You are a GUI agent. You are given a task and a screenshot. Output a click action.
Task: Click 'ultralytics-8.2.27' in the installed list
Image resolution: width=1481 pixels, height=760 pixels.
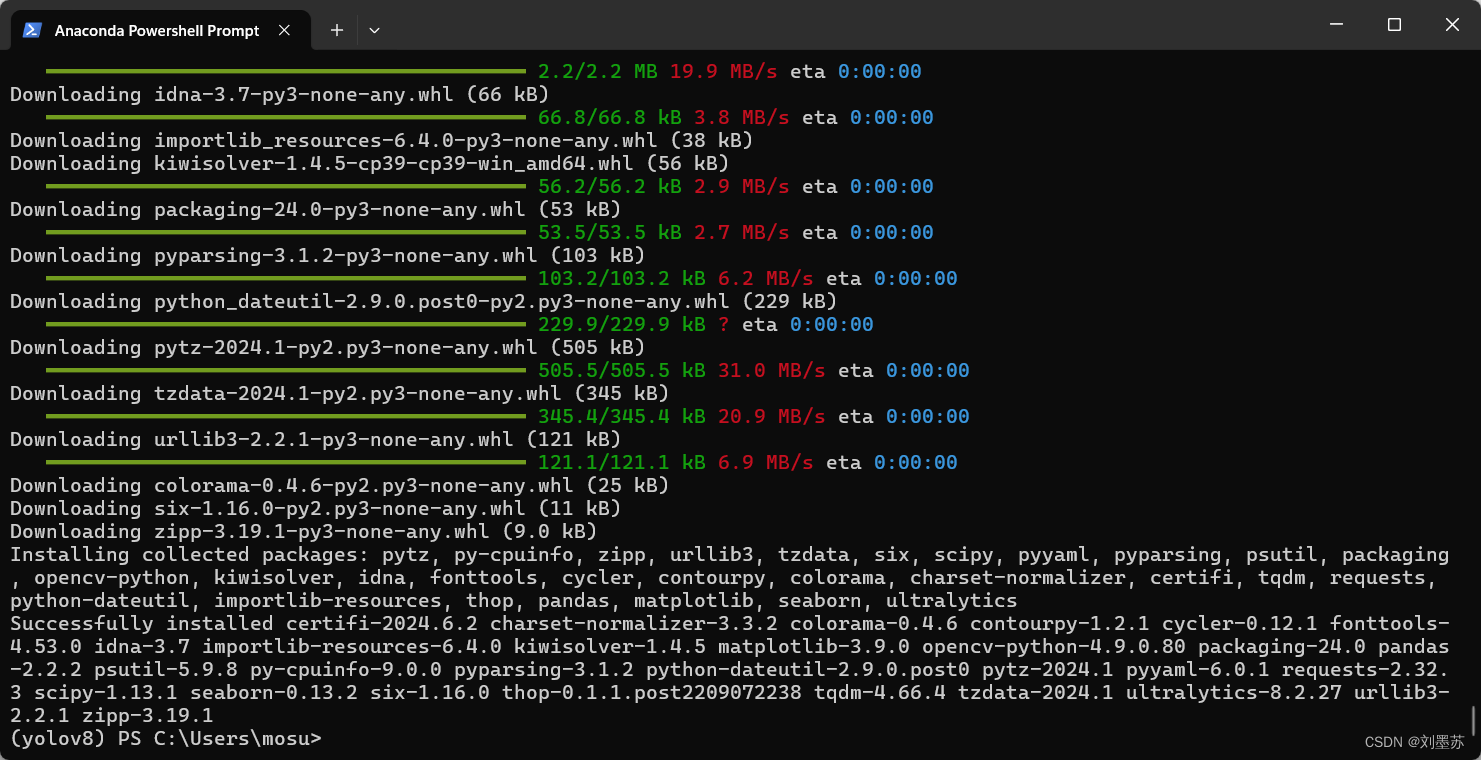tap(1232, 693)
